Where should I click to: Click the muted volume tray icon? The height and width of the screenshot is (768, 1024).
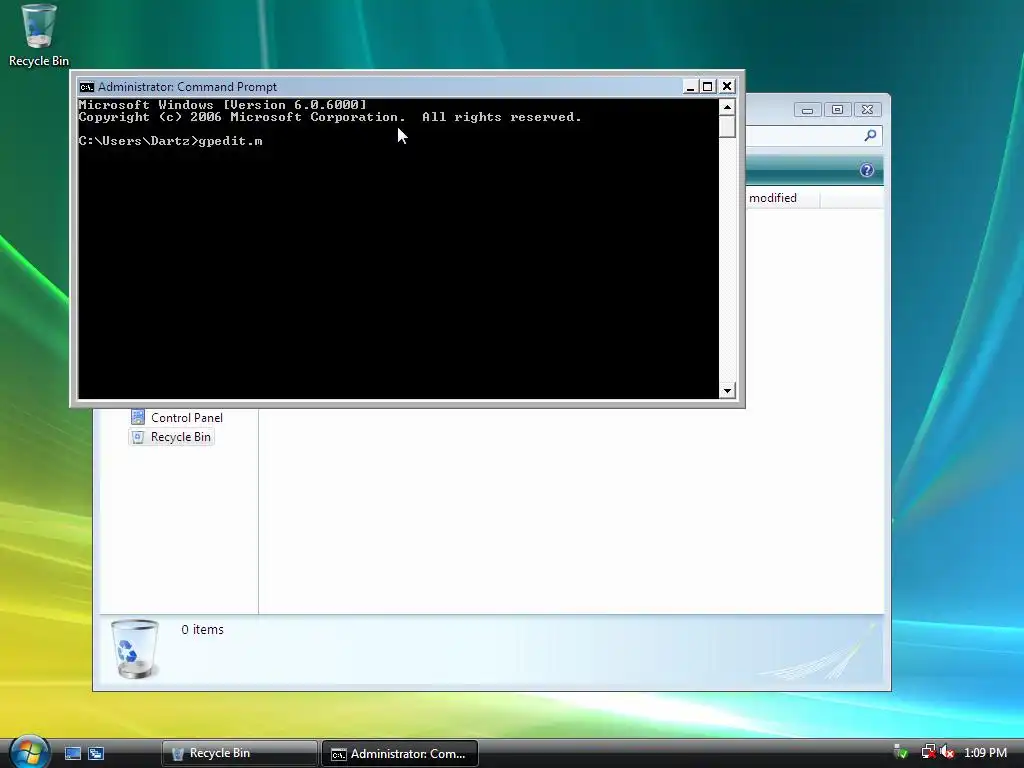click(947, 752)
